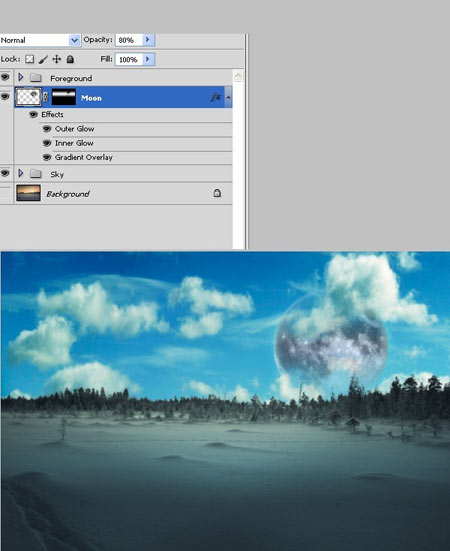Toggle the Effects eye icon
This screenshot has width=450, height=551.
click(33, 115)
